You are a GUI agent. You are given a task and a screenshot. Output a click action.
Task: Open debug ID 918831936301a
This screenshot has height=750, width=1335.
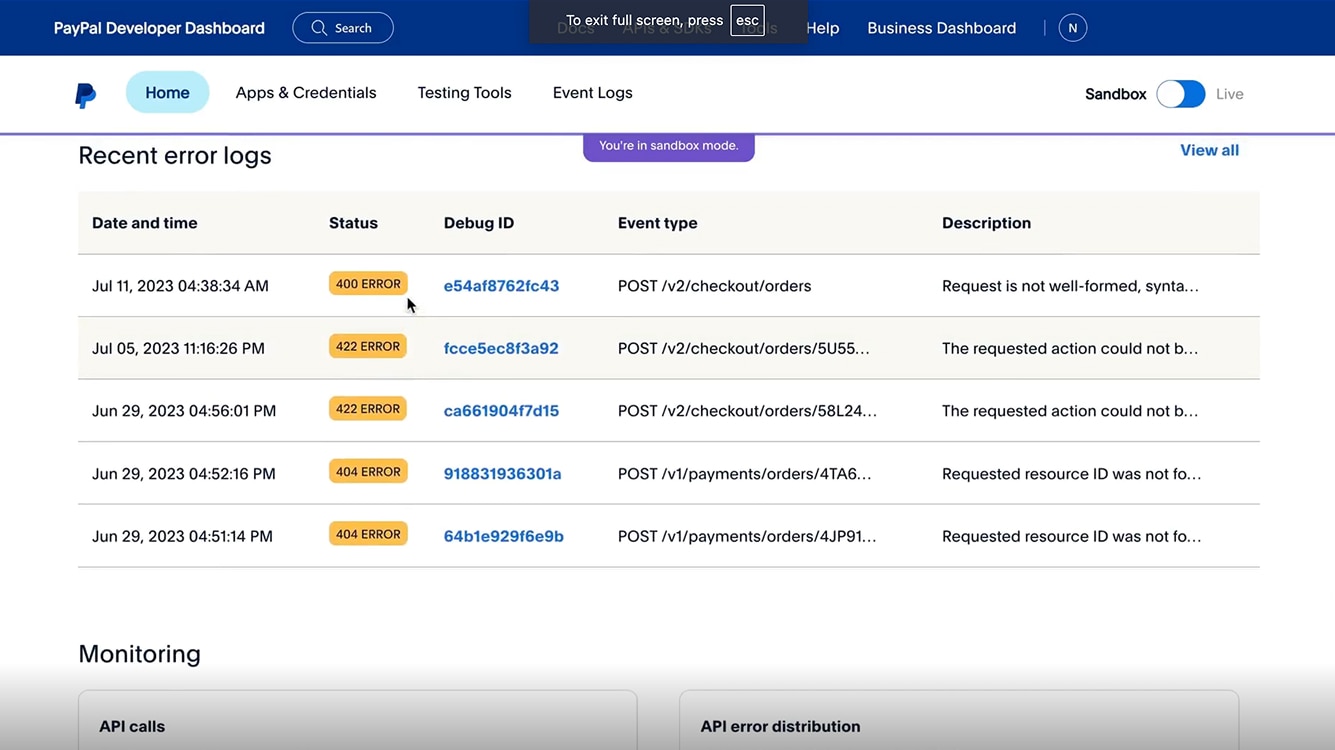502,474
